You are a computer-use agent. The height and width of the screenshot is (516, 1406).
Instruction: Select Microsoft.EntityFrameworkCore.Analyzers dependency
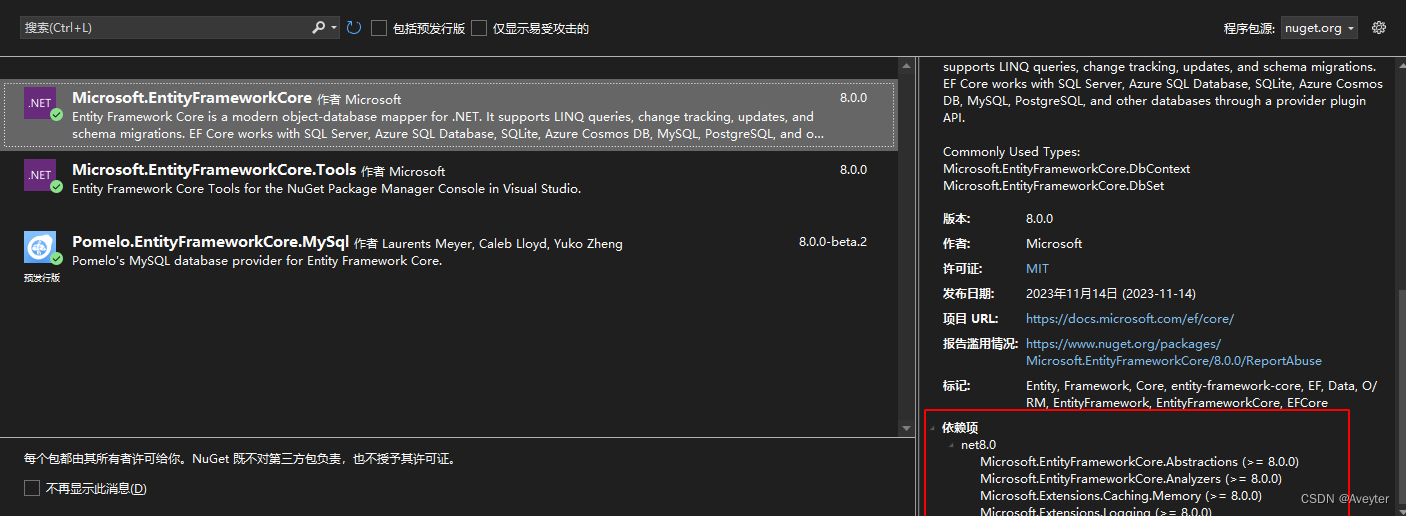(1130, 479)
